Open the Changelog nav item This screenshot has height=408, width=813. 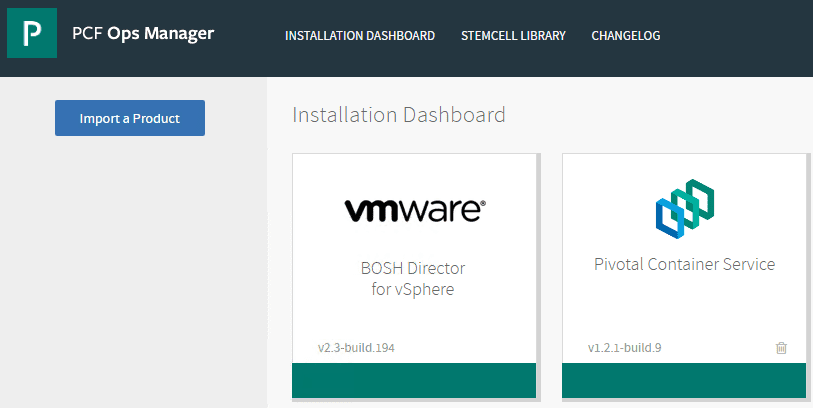coord(626,36)
